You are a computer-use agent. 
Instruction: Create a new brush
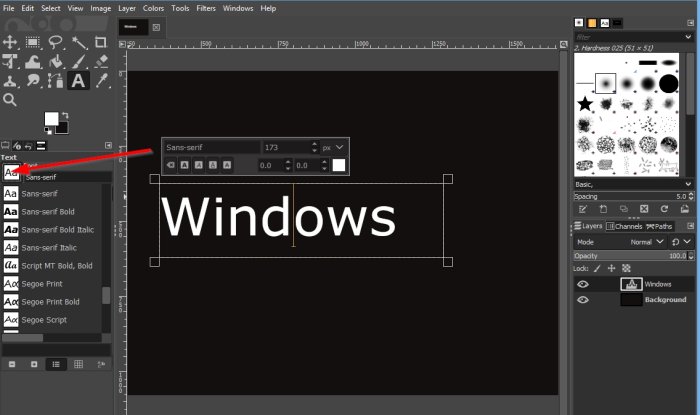click(x=603, y=209)
